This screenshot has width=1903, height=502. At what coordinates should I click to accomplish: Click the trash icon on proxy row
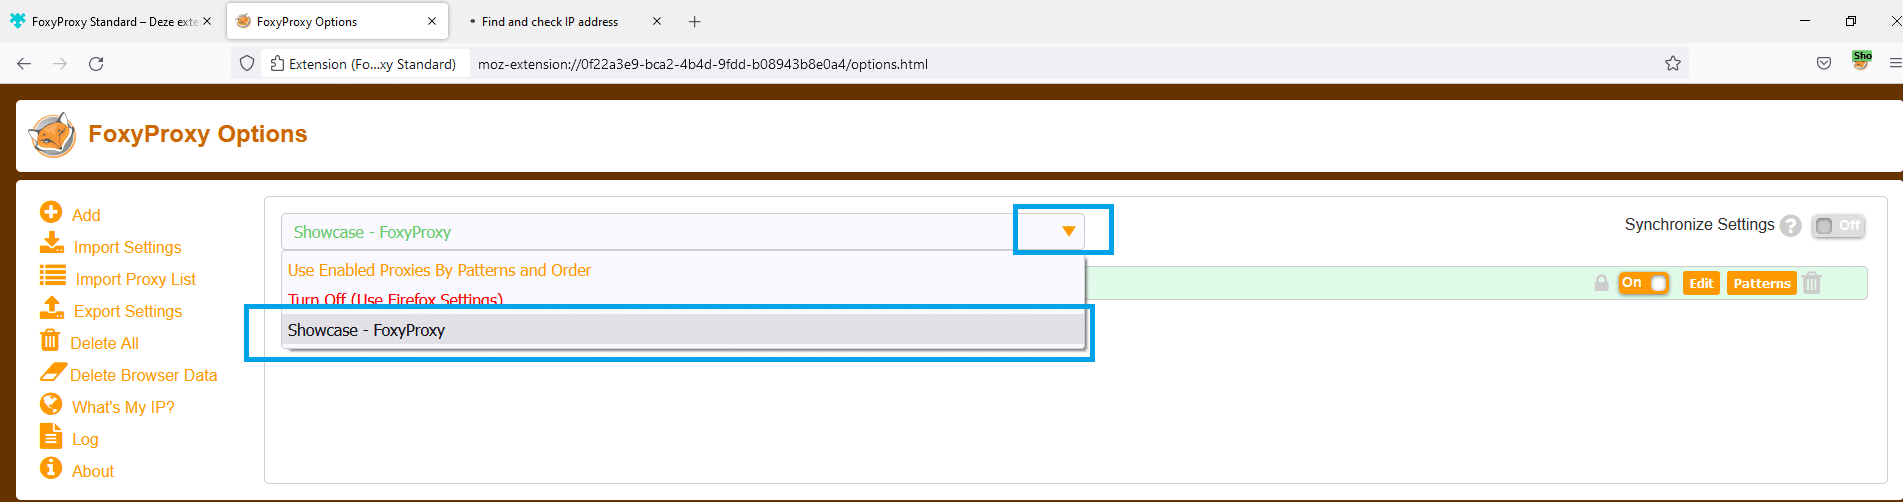point(1812,283)
